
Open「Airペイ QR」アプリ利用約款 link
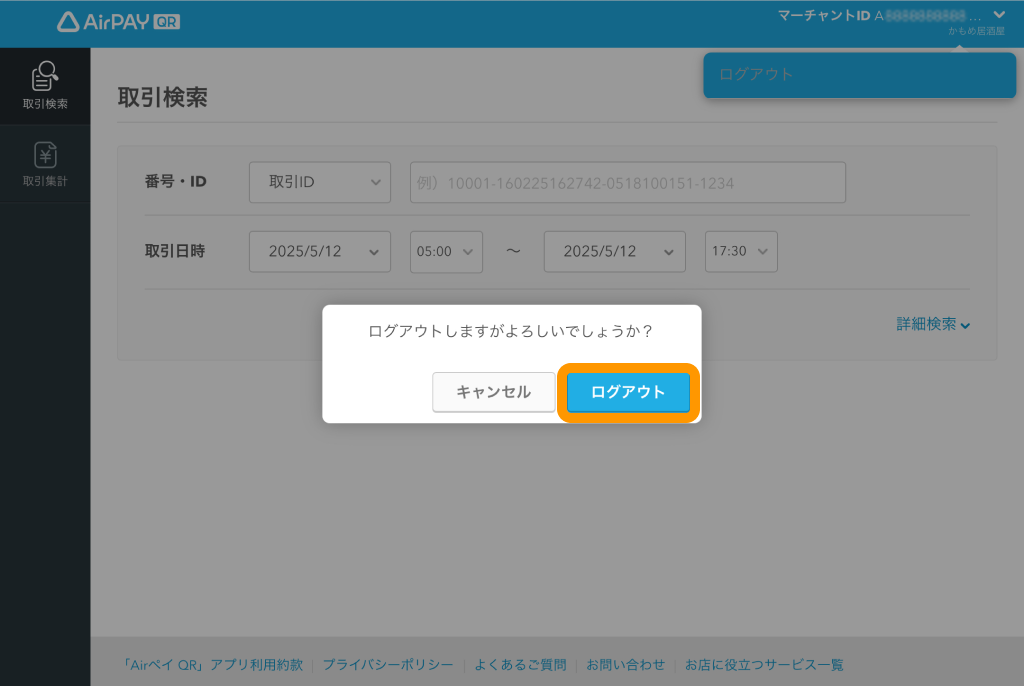211,665
